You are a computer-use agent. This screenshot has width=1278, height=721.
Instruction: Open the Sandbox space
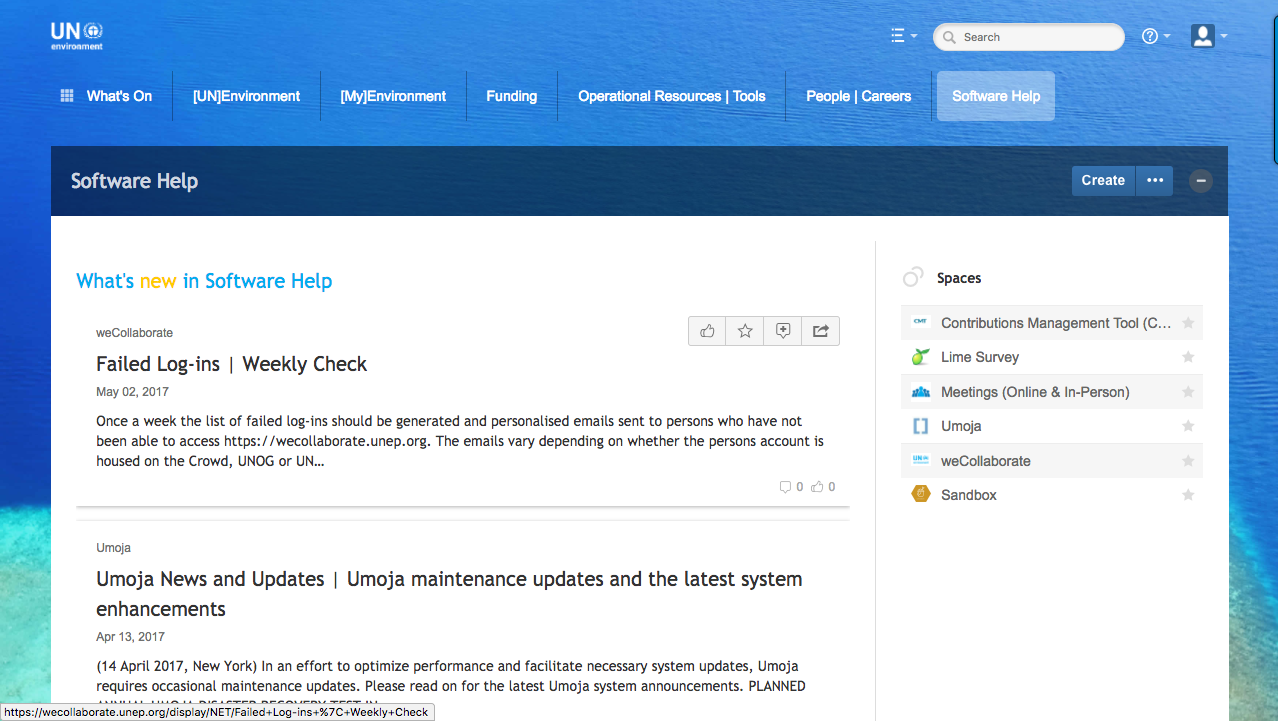pos(969,495)
